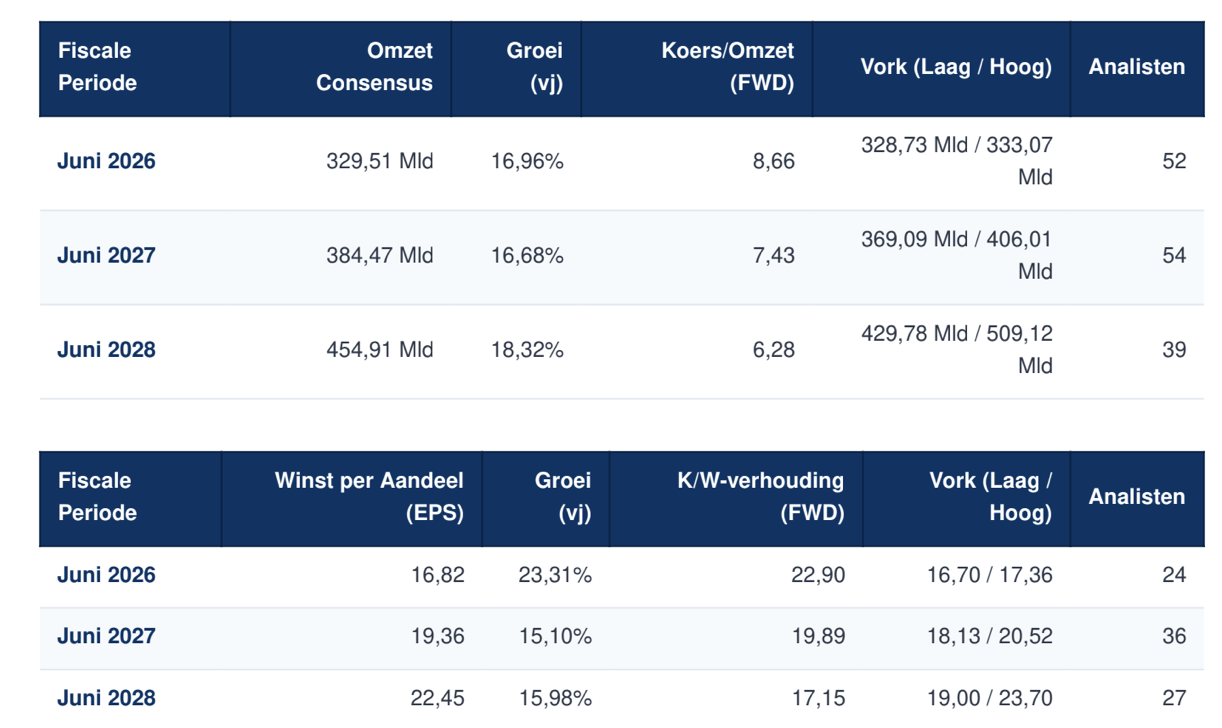The image size is (1222, 728).
Task: Click Juni 2028 in the EPS table
Action: tap(106, 698)
